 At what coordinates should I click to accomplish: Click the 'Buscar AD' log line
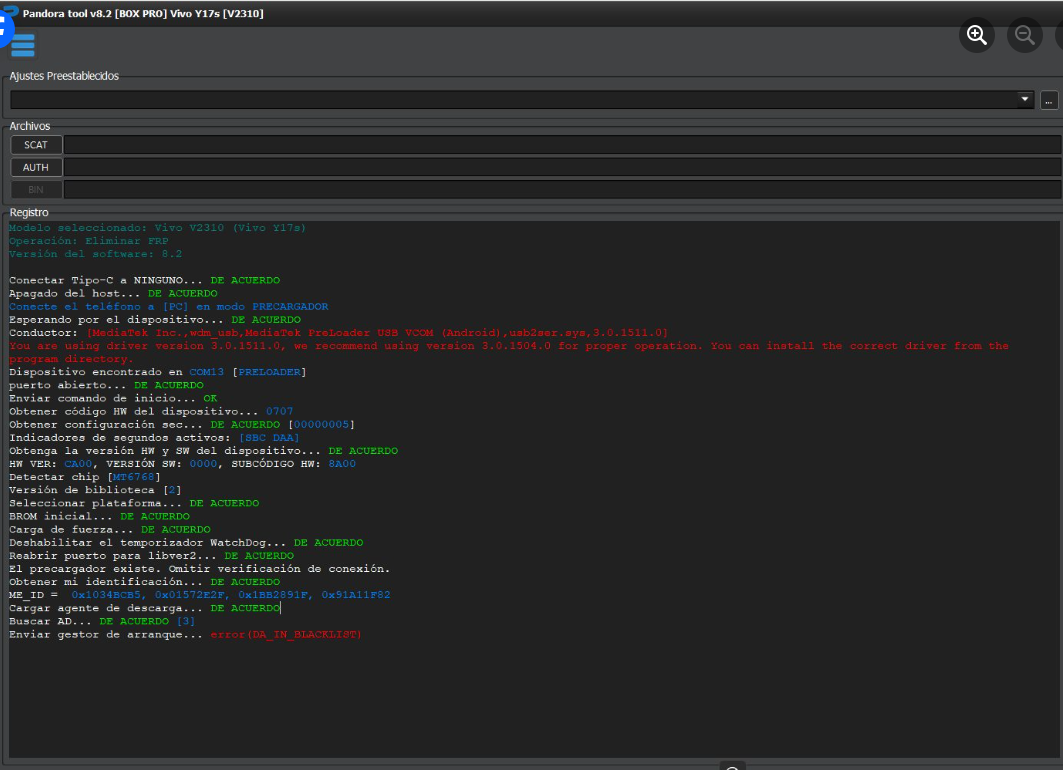[x=102, y=621]
